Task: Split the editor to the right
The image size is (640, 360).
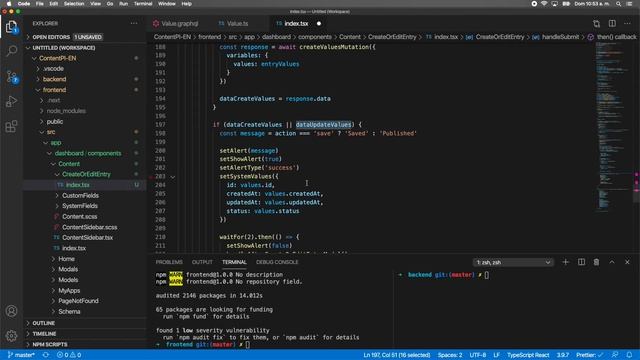Action: [612, 24]
